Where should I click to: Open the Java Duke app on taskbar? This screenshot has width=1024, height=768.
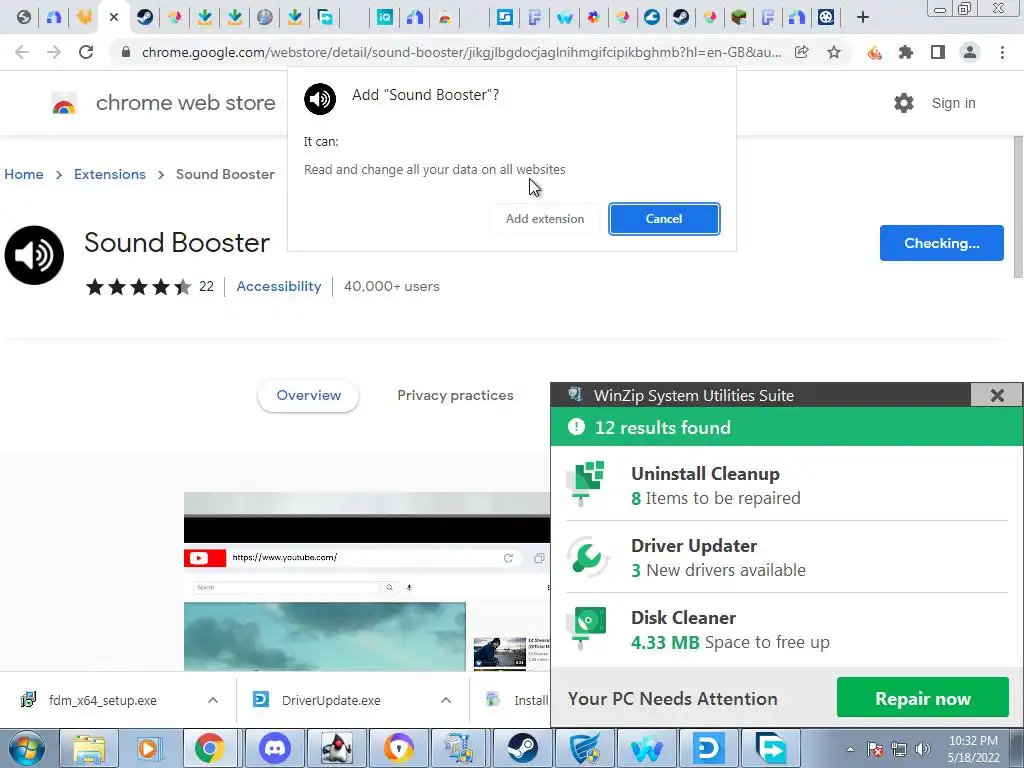[x=336, y=748]
